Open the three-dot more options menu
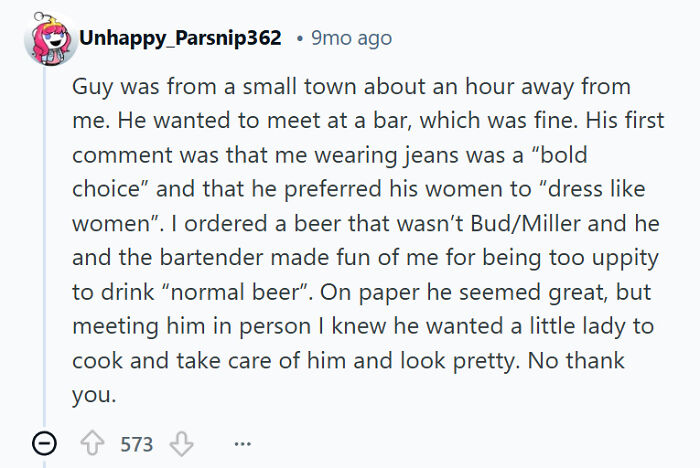The width and height of the screenshot is (700, 468). tap(241, 444)
